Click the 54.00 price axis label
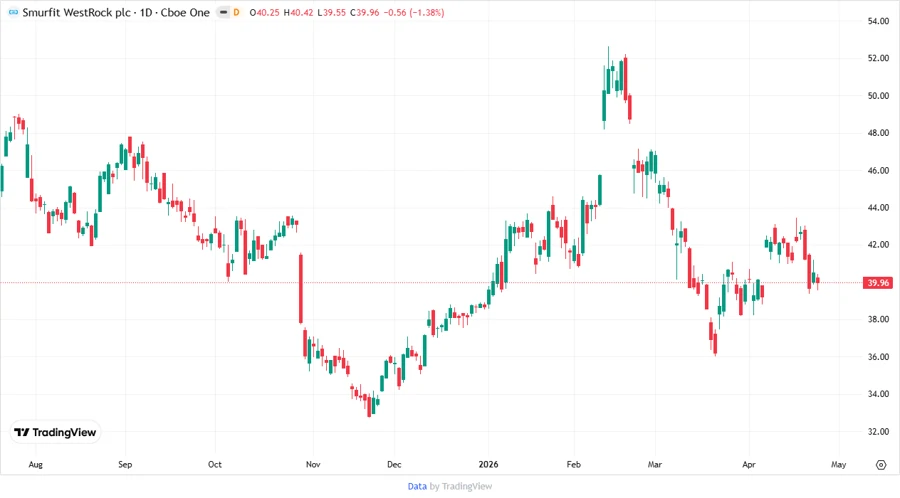 point(878,21)
